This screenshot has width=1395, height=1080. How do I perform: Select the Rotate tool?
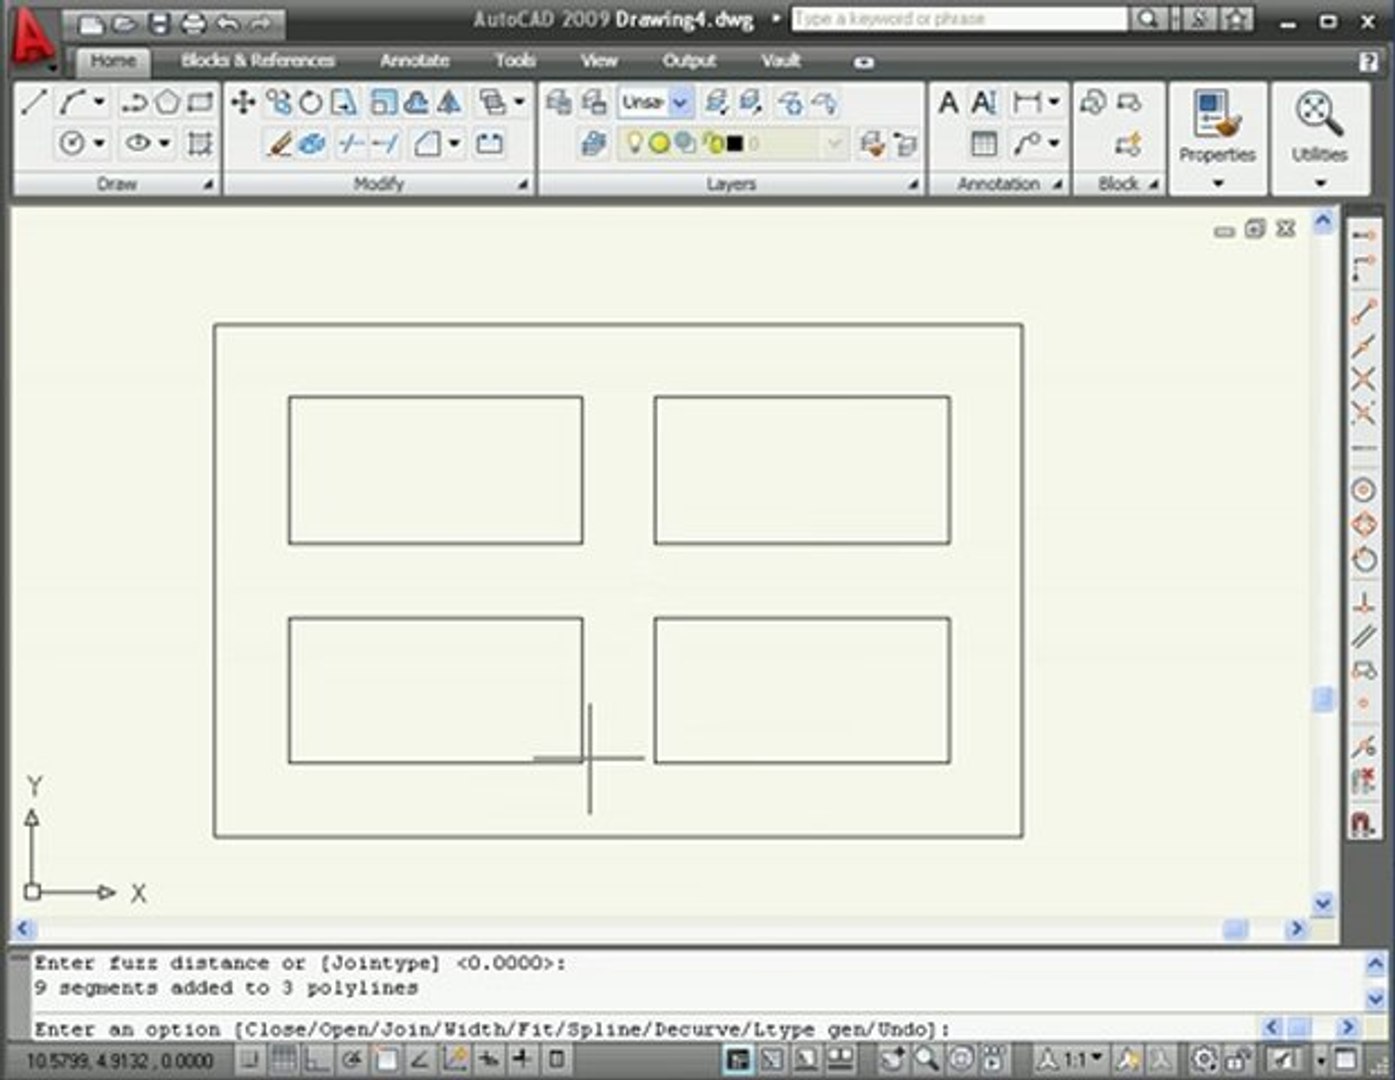point(311,102)
